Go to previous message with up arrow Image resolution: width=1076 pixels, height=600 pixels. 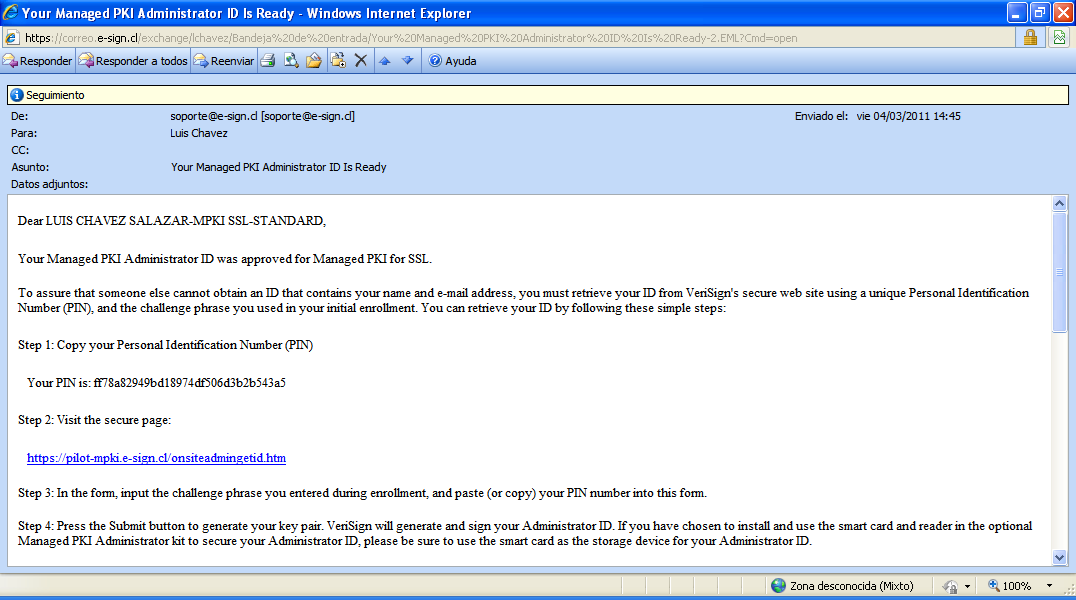click(385, 61)
